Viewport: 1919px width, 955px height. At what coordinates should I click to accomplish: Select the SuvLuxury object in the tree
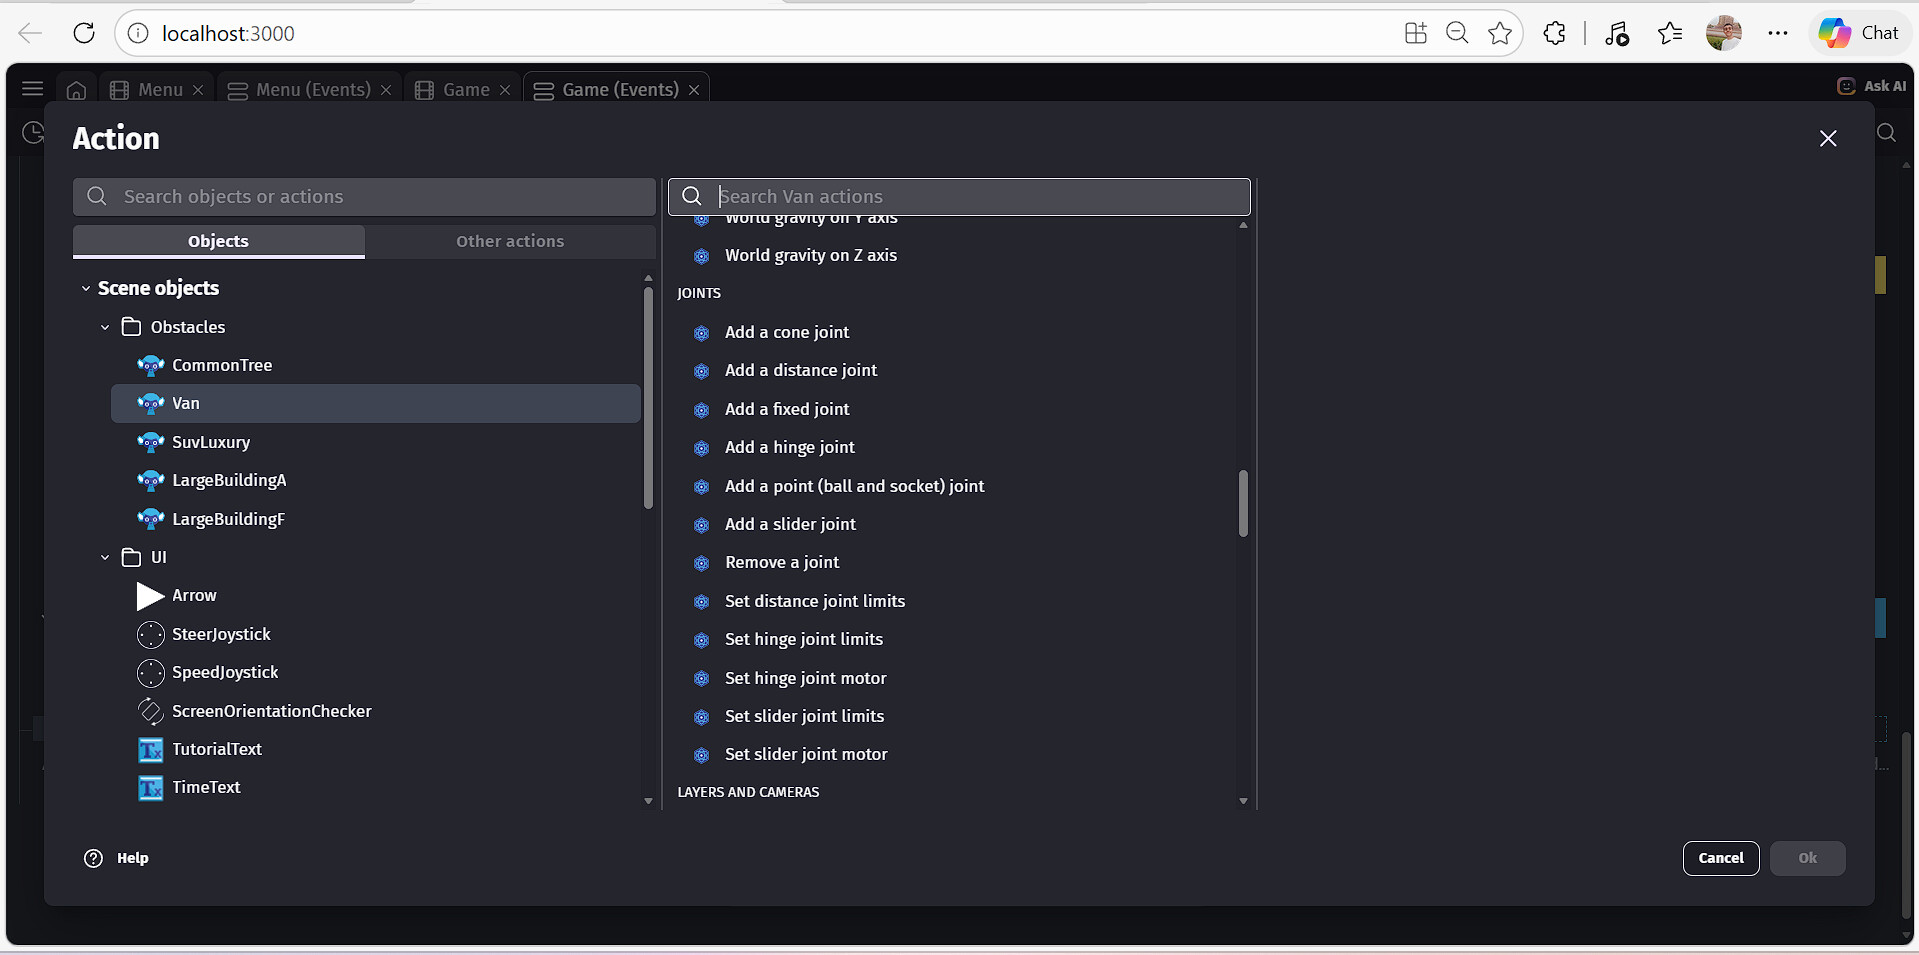click(x=211, y=442)
